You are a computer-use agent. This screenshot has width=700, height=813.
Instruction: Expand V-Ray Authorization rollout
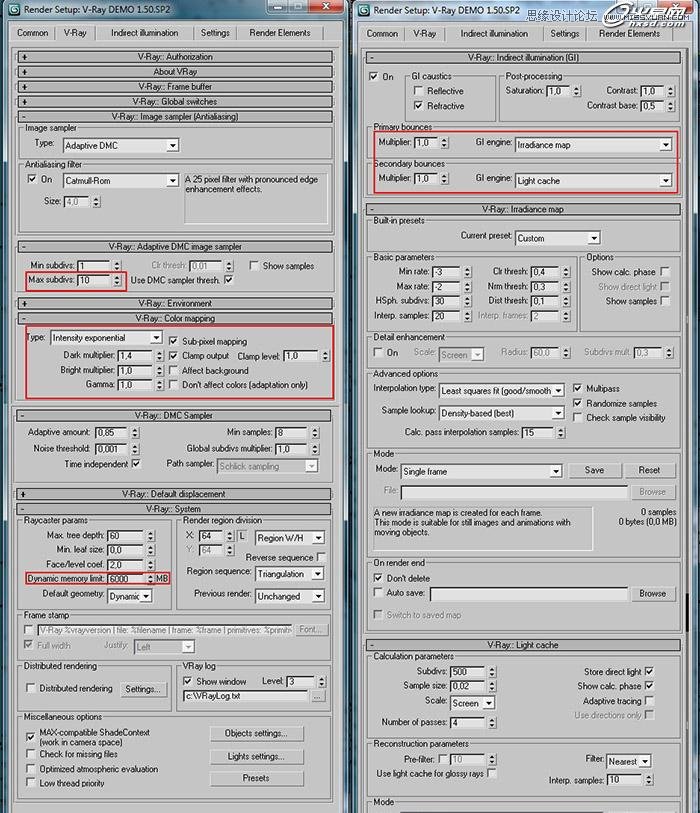[175, 57]
